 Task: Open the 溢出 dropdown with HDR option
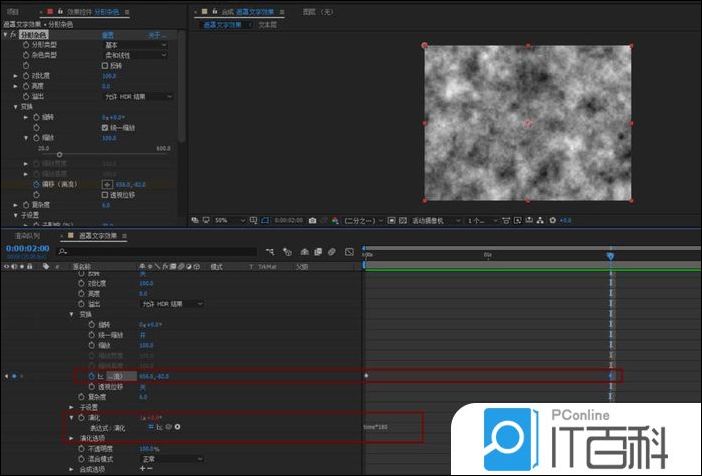[x=138, y=96]
